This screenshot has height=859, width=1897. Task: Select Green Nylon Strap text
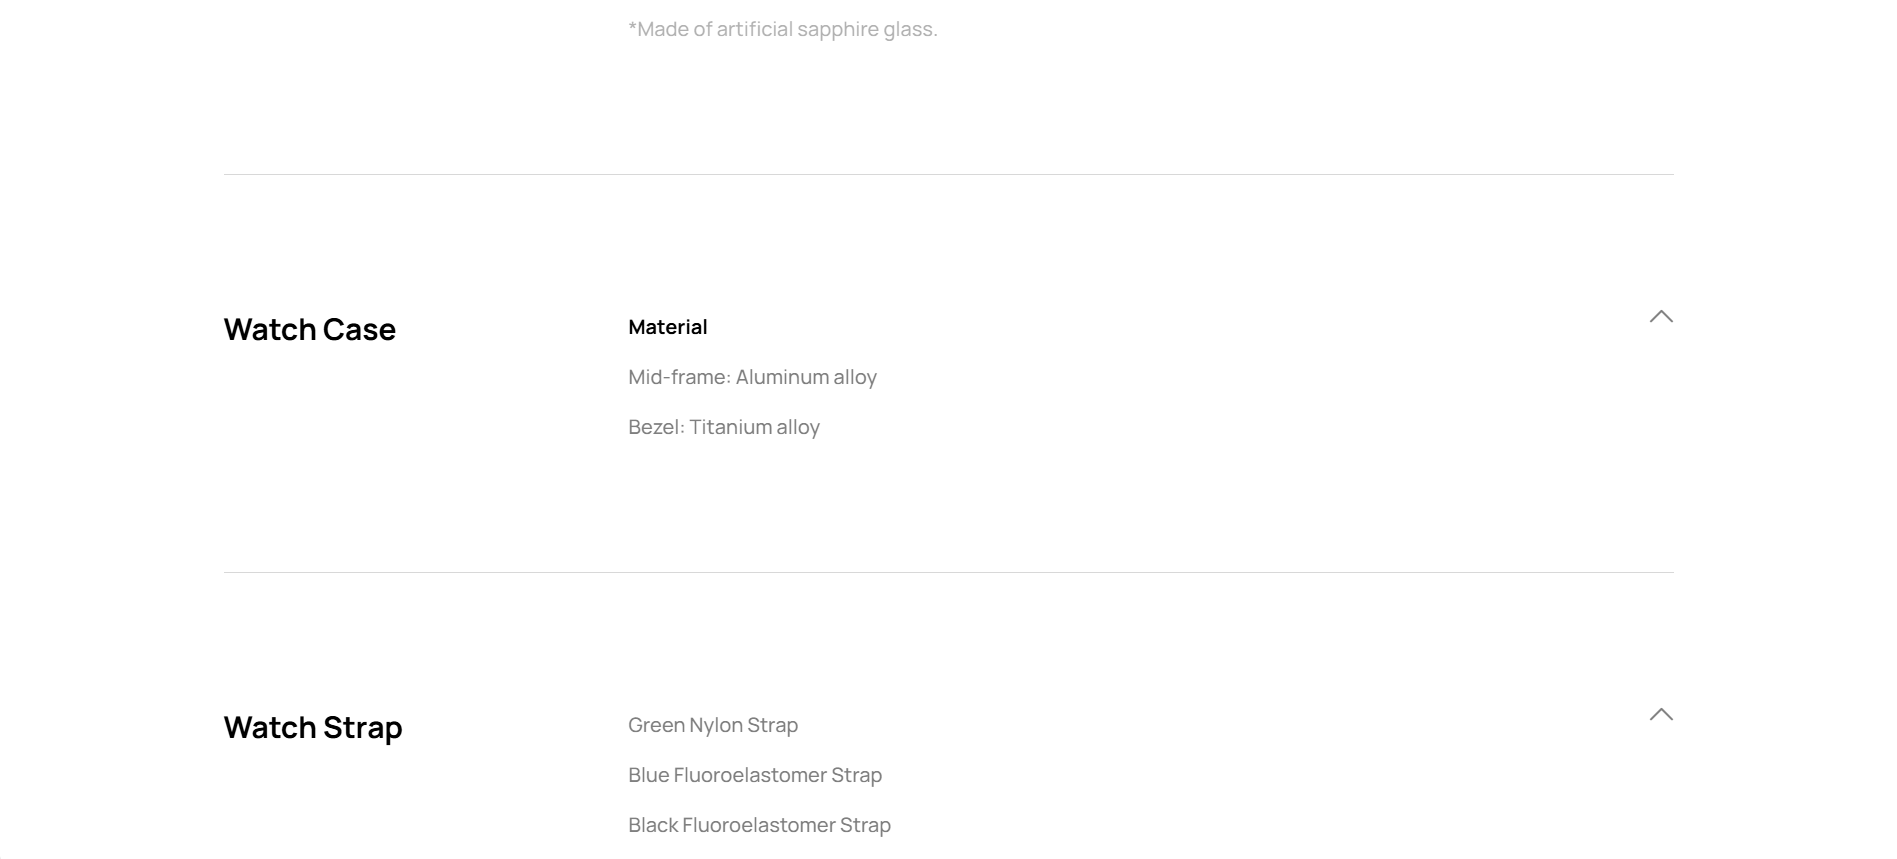(x=713, y=725)
